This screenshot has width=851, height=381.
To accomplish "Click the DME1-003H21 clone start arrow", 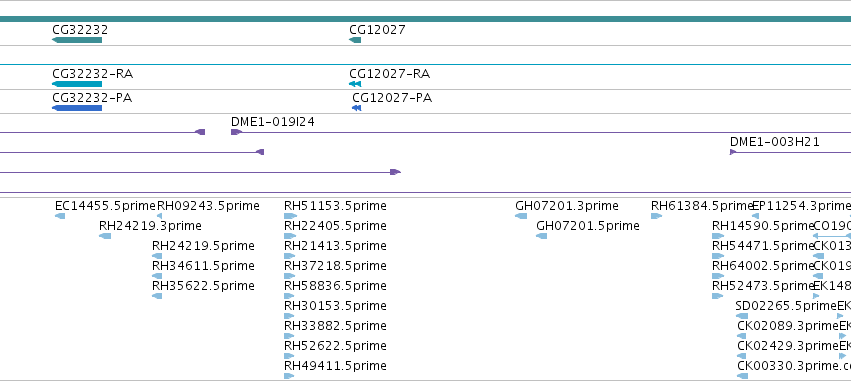I will tap(733, 152).
